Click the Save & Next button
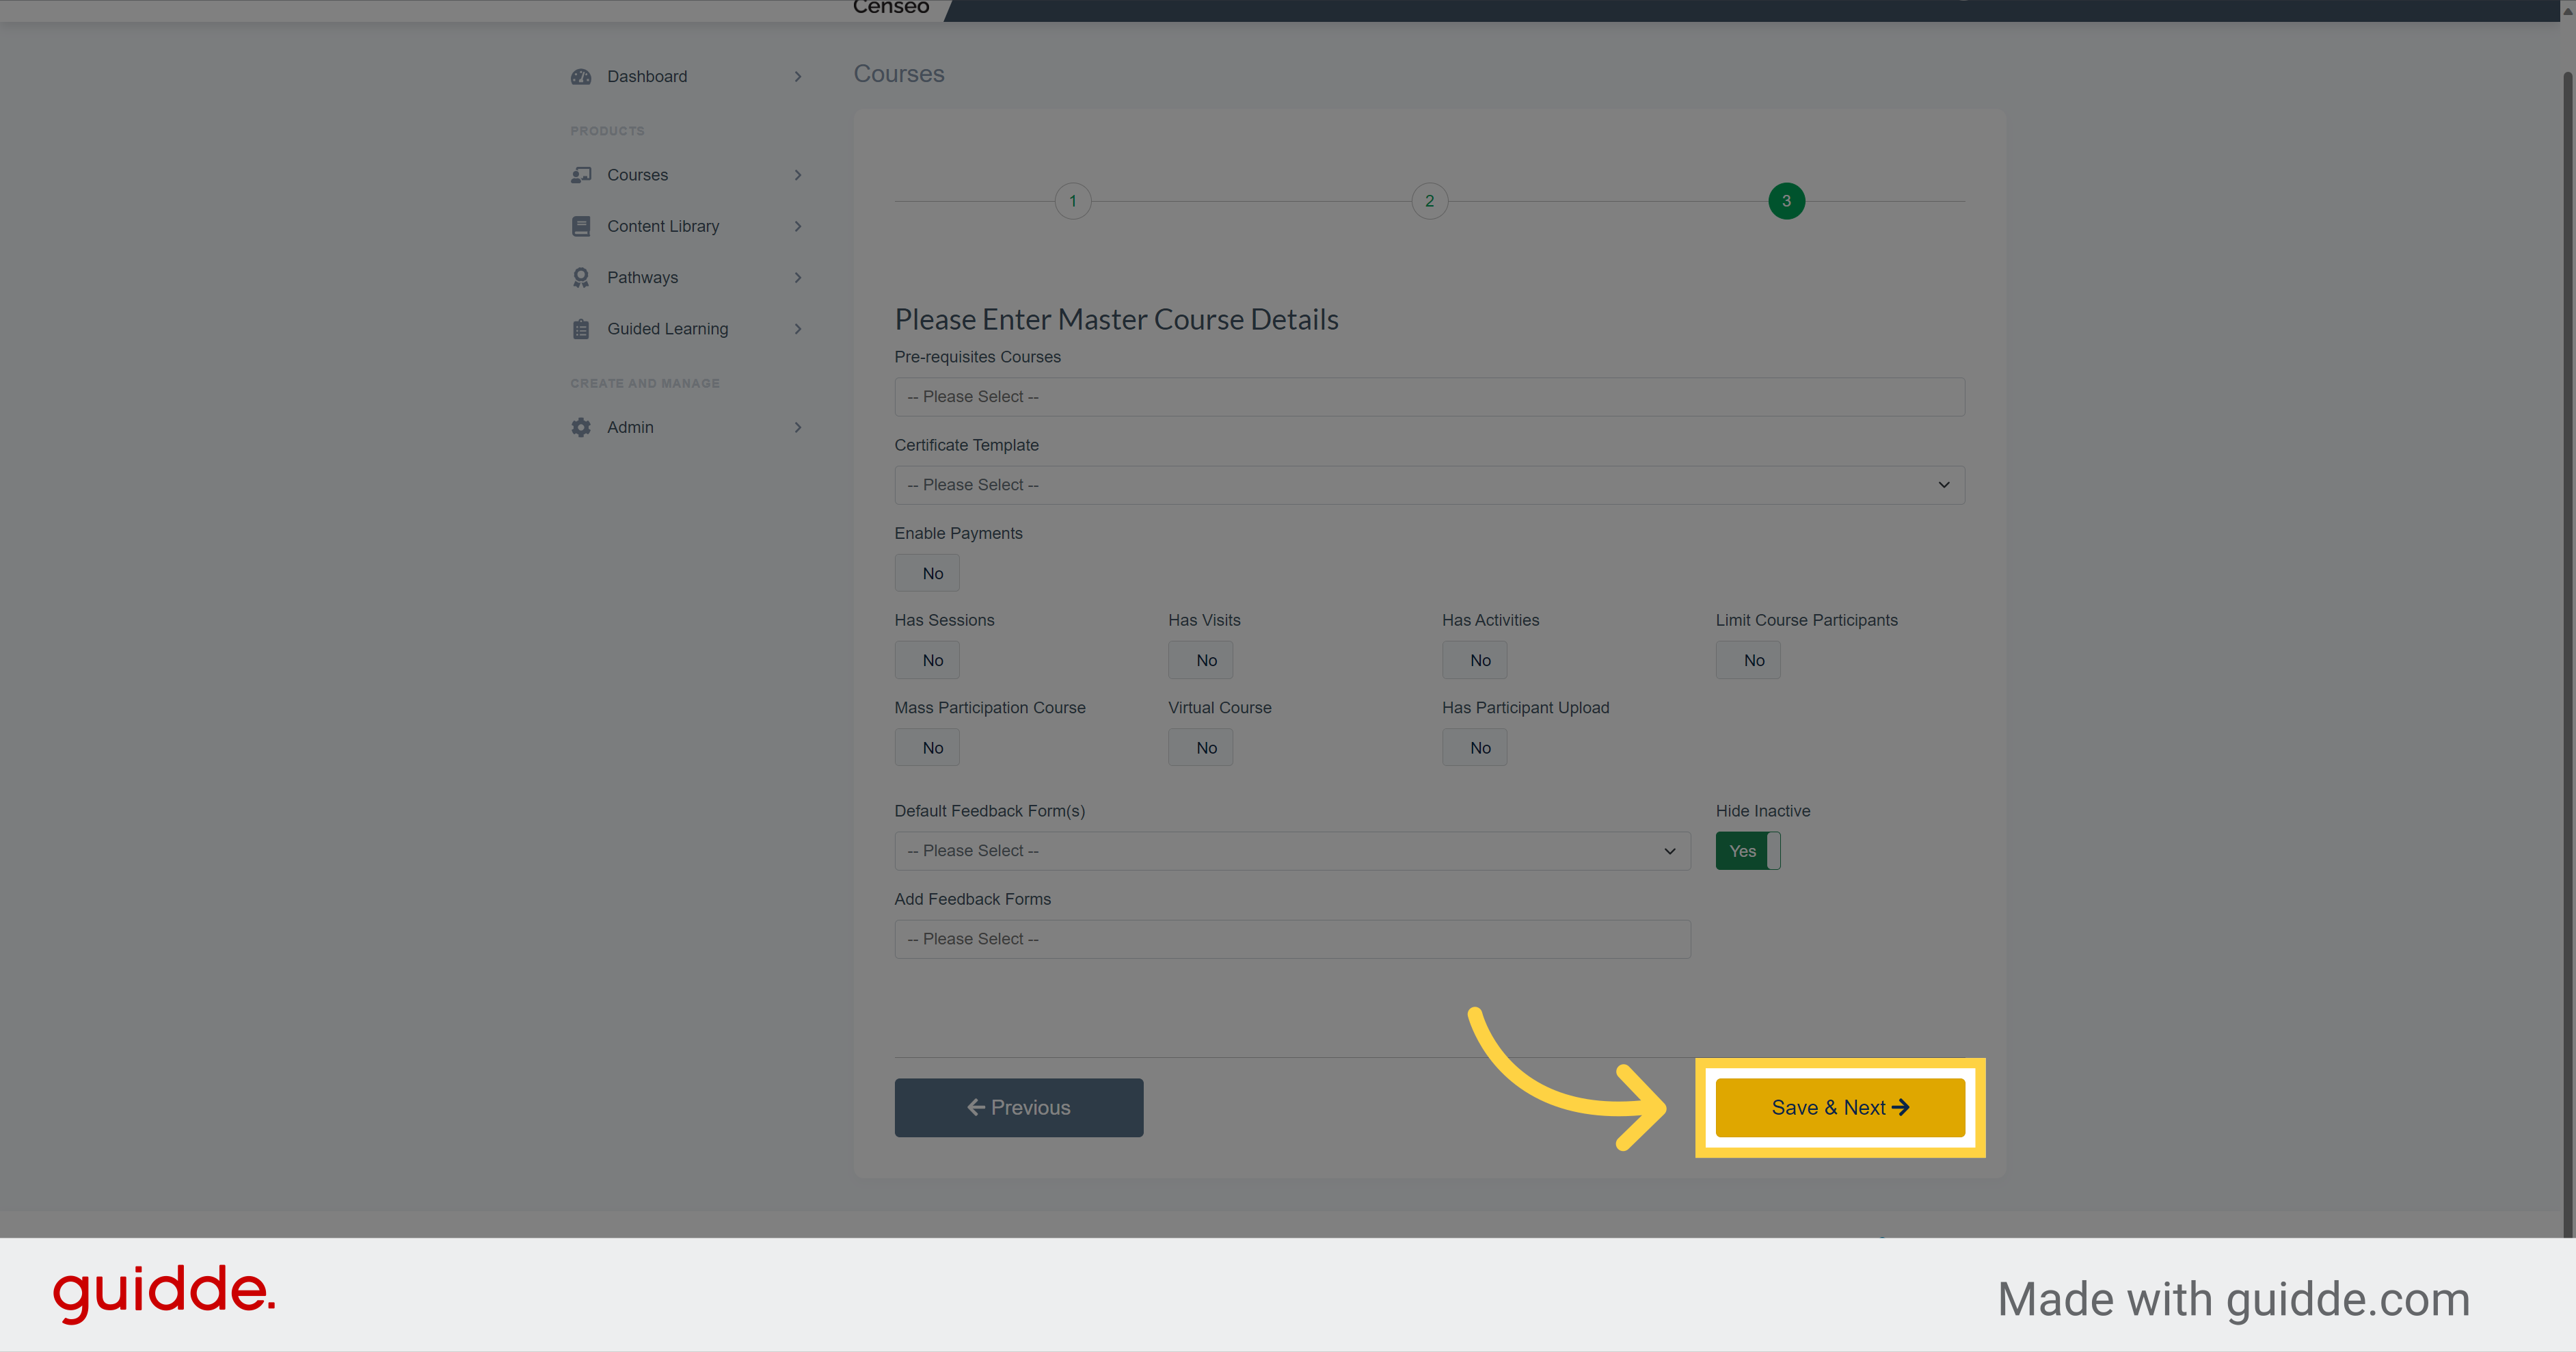Image resolution: width=2576 pixels, height=1352 pixels. tap(1840, 1108)
